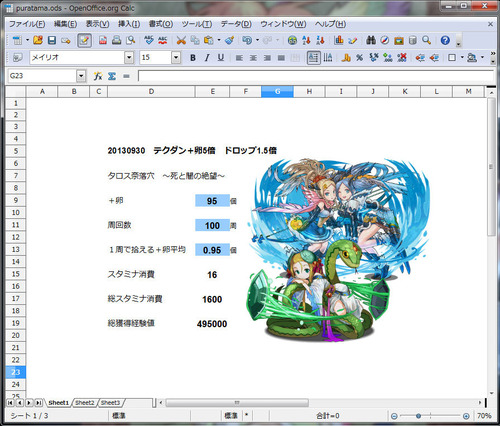Toggle Italic formatting

[207, 58]
